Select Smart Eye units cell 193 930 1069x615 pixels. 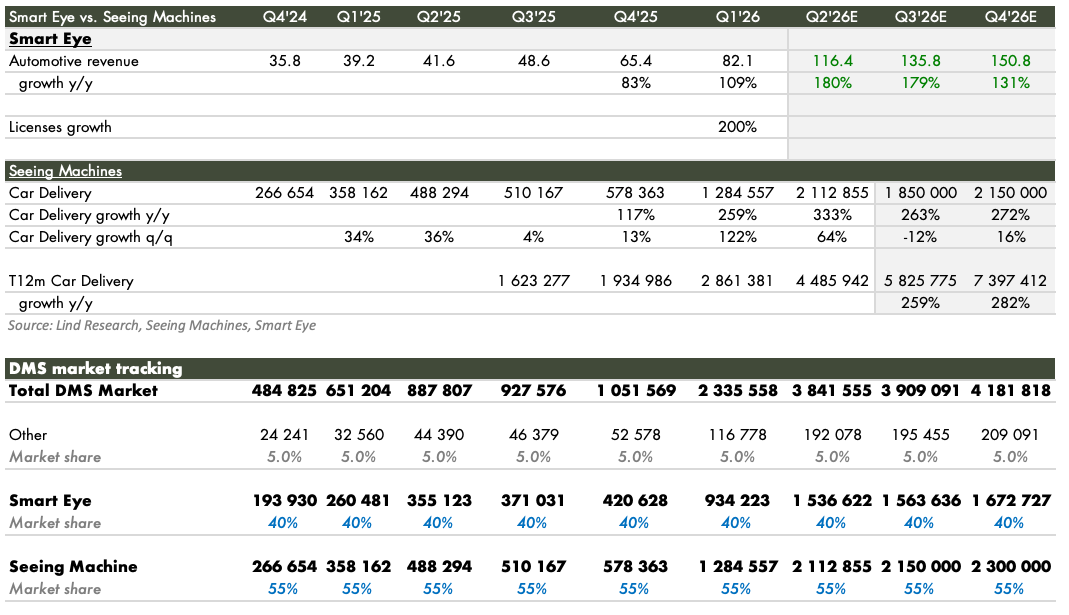click(x=284, y=500)
